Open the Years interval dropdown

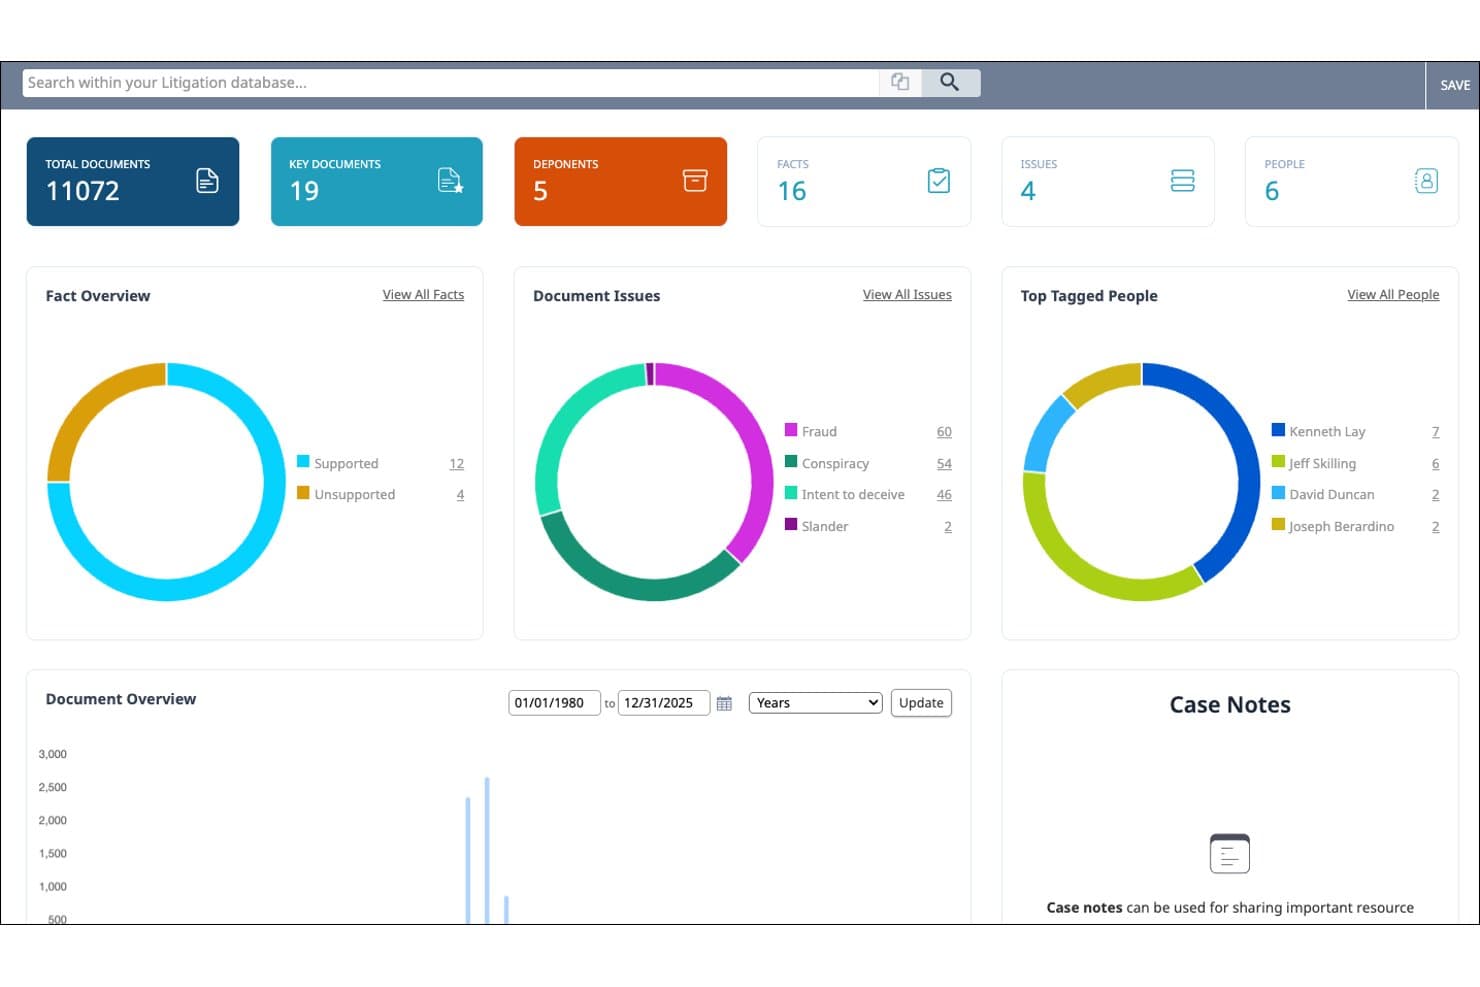816,703
